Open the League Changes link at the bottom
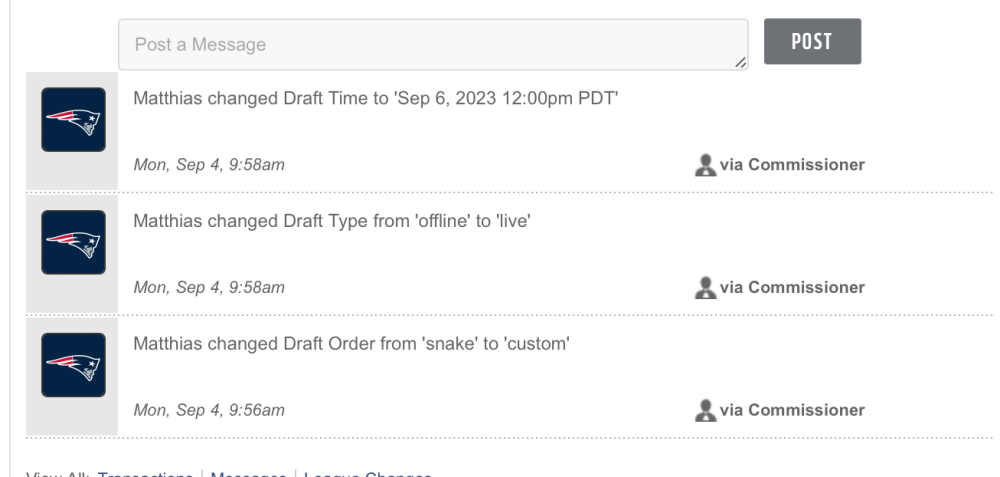Image resolution: width=1000 pixels, height=477 pixels. (x=368, y=475)
